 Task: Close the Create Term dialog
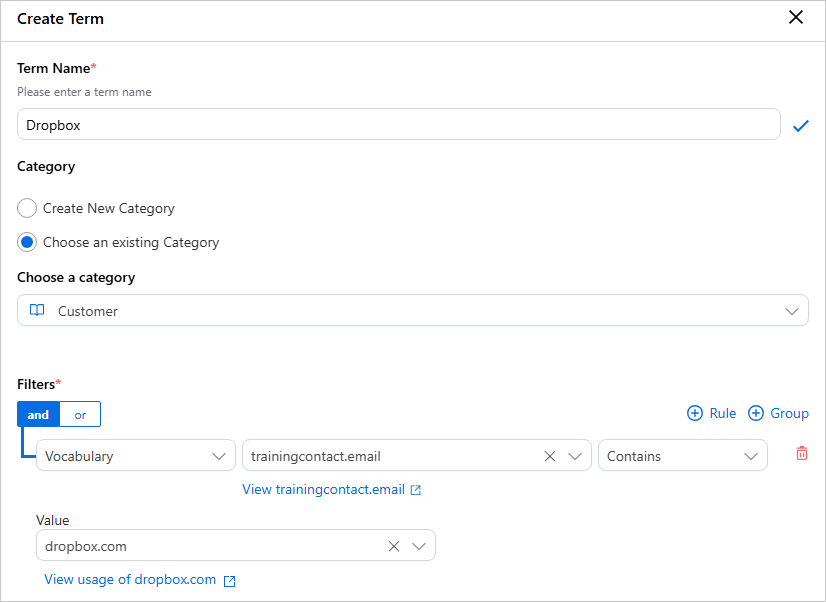(795, 17)
